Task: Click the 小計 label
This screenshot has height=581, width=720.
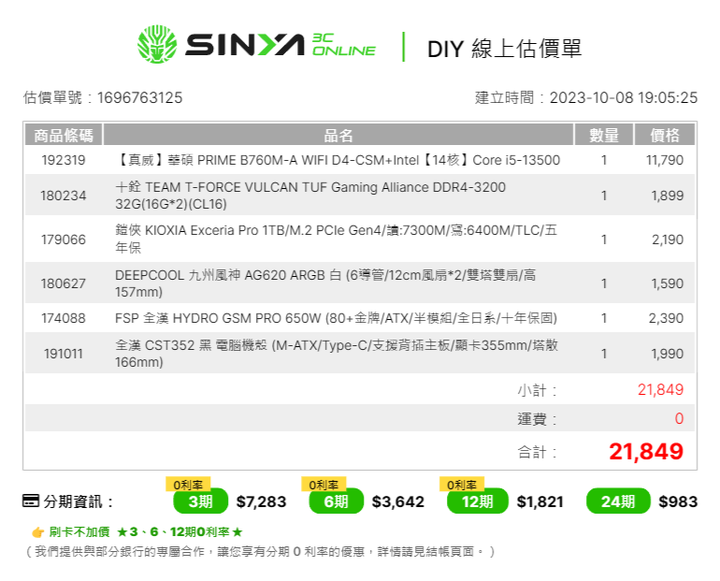Action: point(537,390)
